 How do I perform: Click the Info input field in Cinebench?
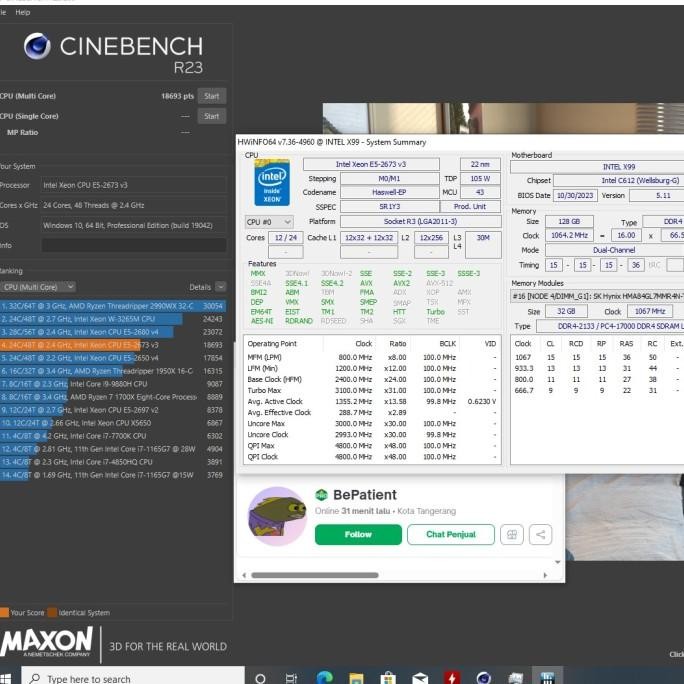pyautogui.click(x=134, y=245)
